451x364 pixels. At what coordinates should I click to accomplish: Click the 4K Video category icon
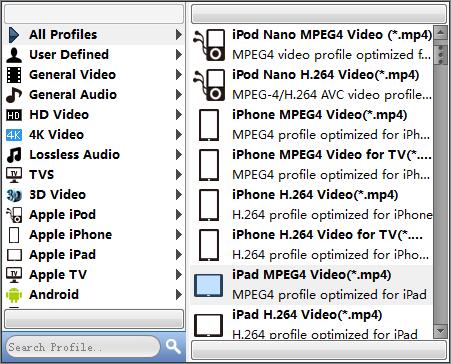pos(14,135)
